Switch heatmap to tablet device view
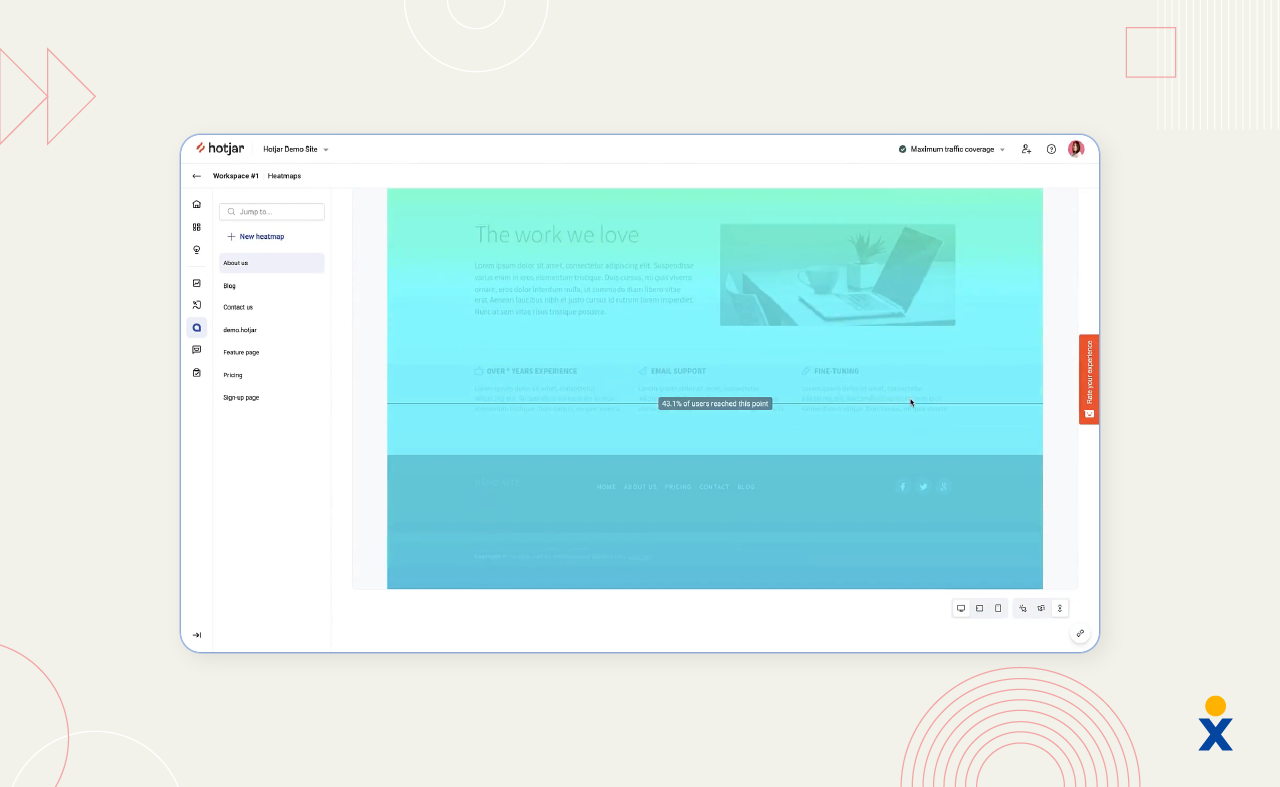1280x787 pixels. [979, 608]
